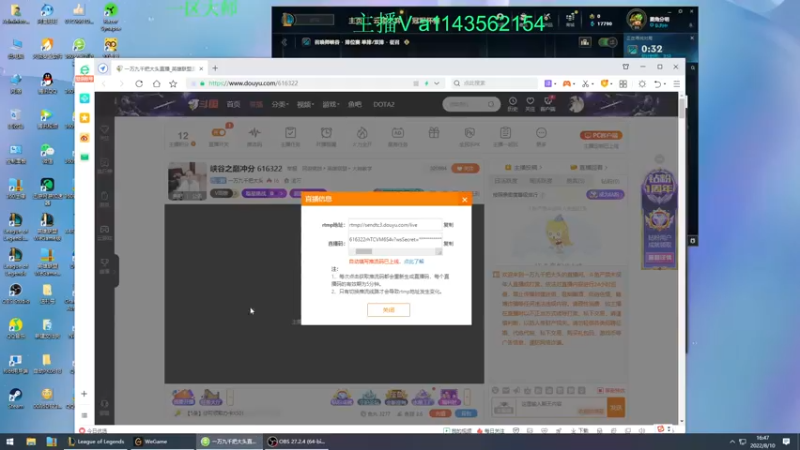Open the blue link beside the red notice
Image resolution: width=800 pixels, height=450 pixels.
(413, 262)
